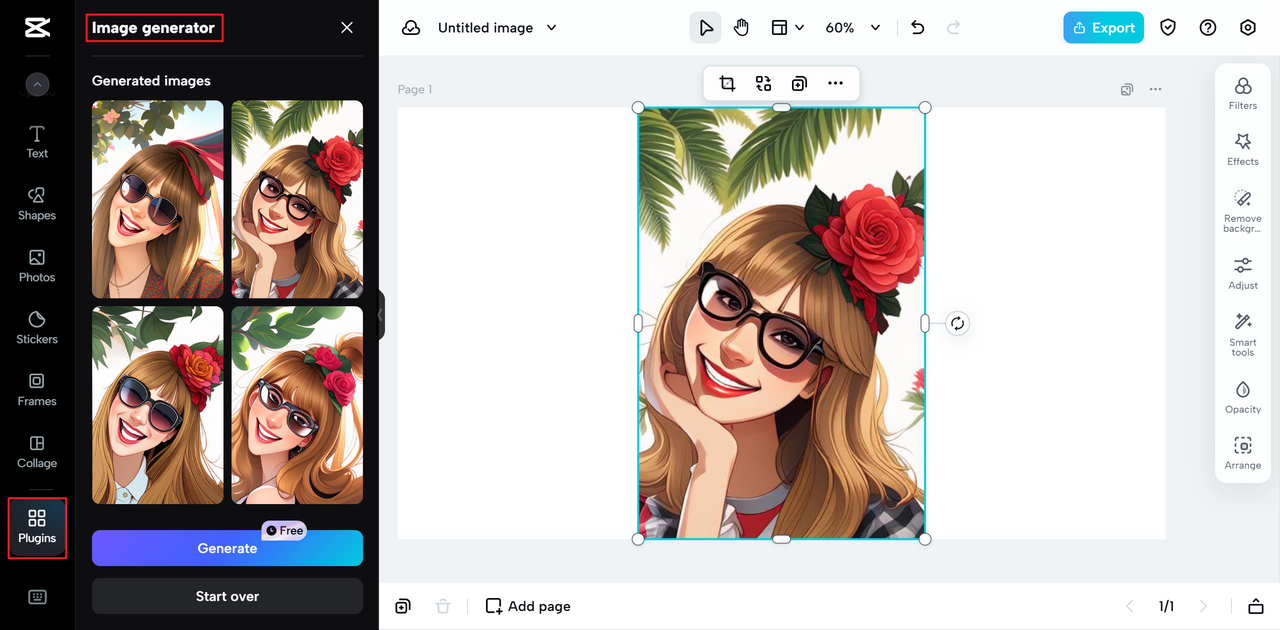Select generated image with ponytail and roses
Screen dimensions: 1280x630
click(x=297, y=405)
